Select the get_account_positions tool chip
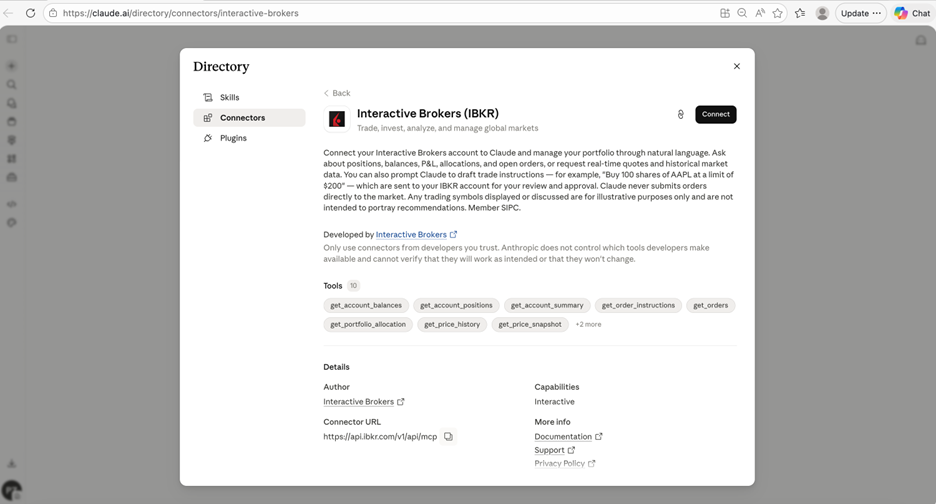The width and height of the screenshot is (936, 504). [x=456, y=305]
